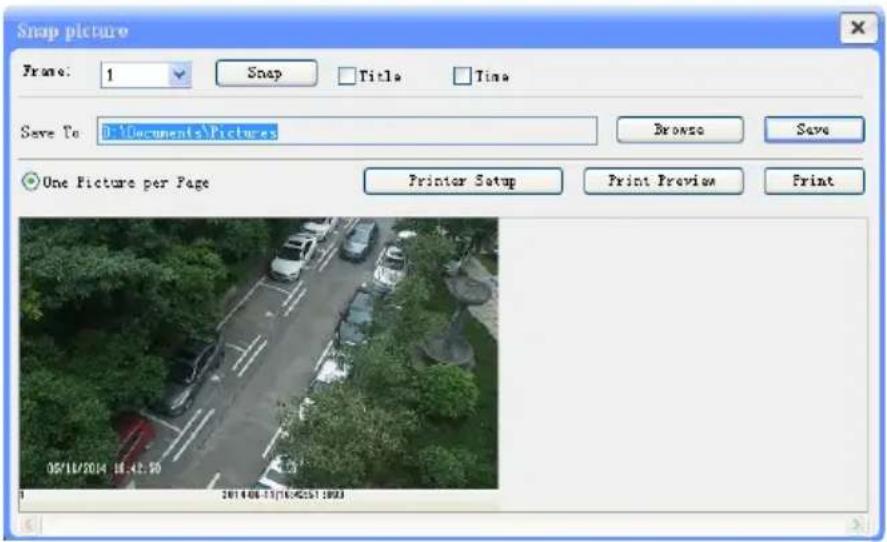Image resolution: width=887 pixels, height=542 pixels.
Task: Open Print Preview
Action: [x=664, y=181]
